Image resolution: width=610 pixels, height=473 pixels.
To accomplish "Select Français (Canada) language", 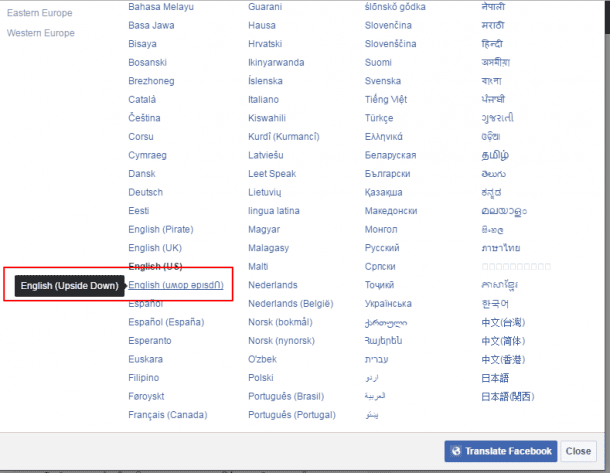I will (x=168, y=415).
